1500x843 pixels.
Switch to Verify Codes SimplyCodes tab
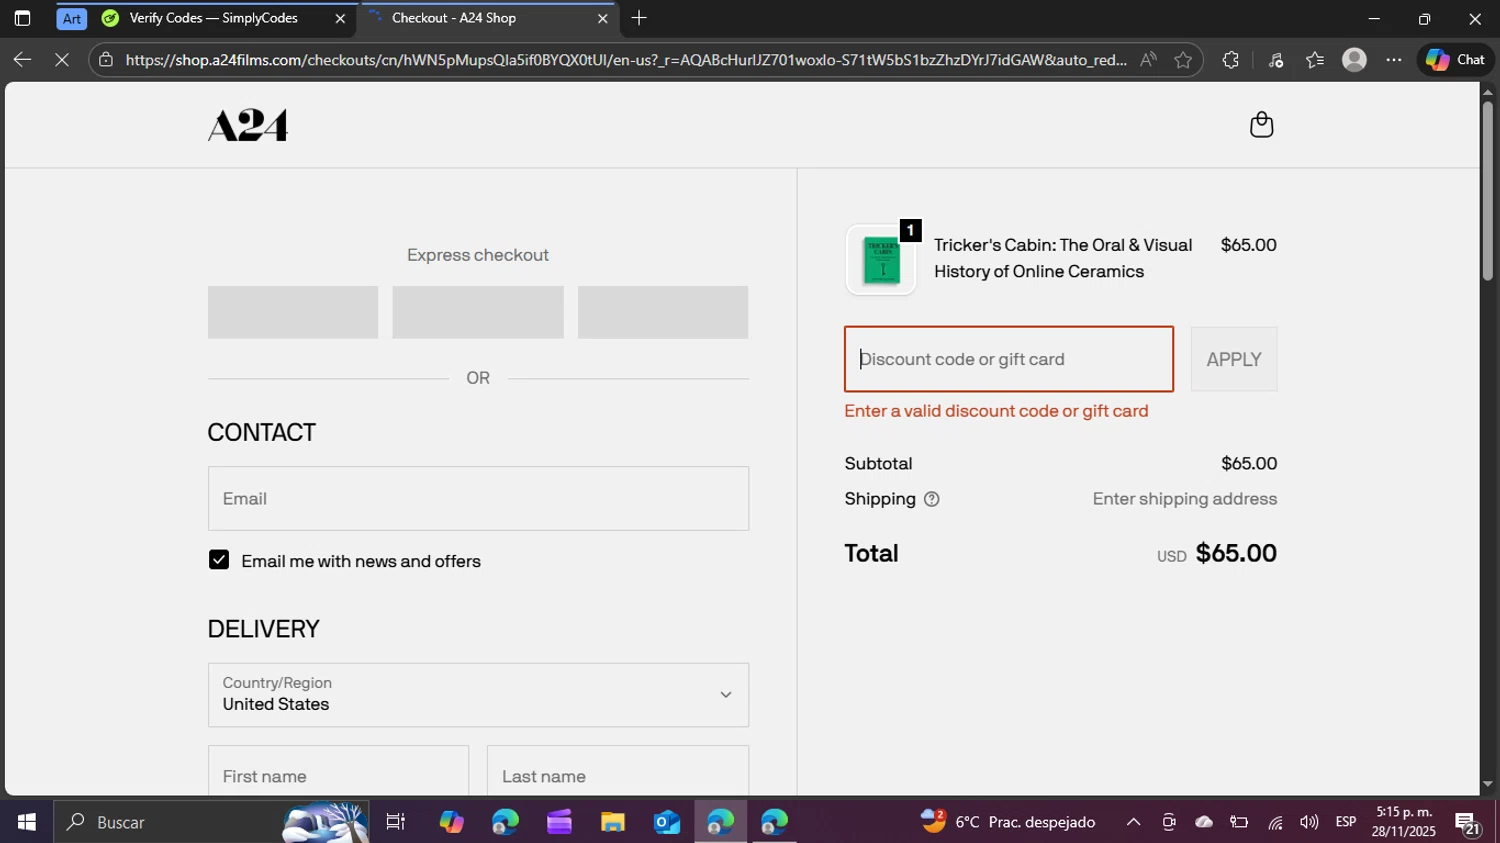pos(214,18)
